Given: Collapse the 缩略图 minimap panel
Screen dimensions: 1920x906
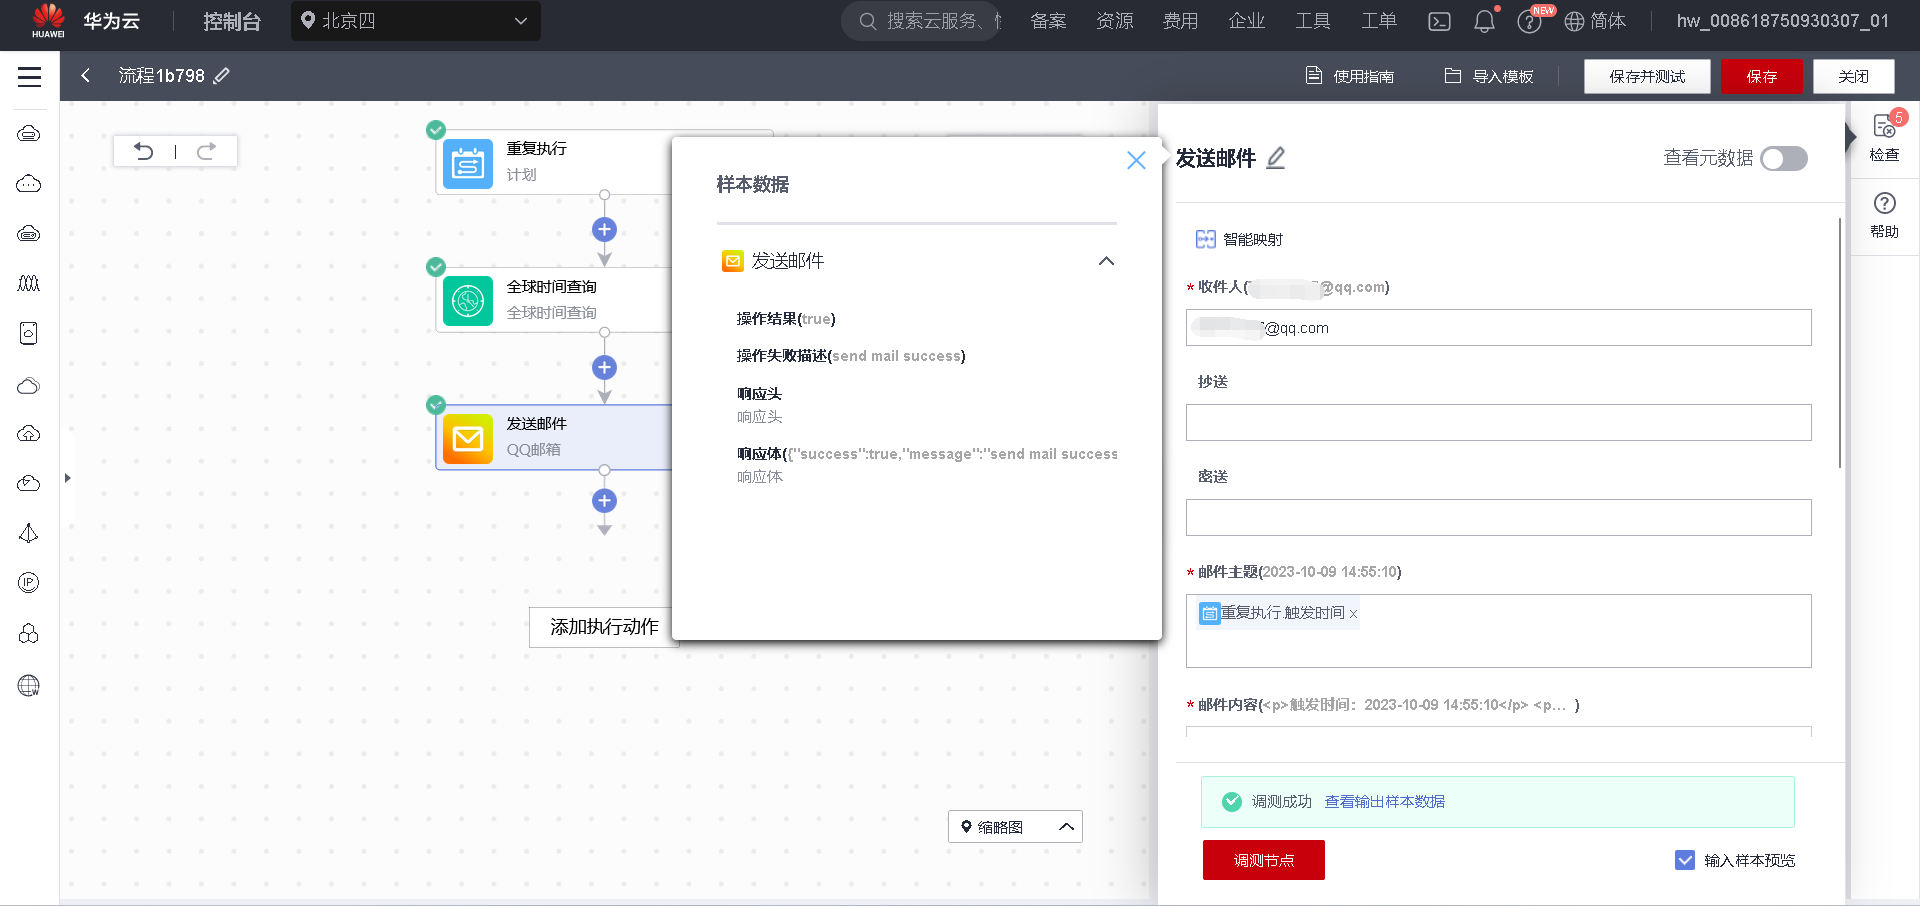Looking at the screenshot, I should [x=1065, y=827].
